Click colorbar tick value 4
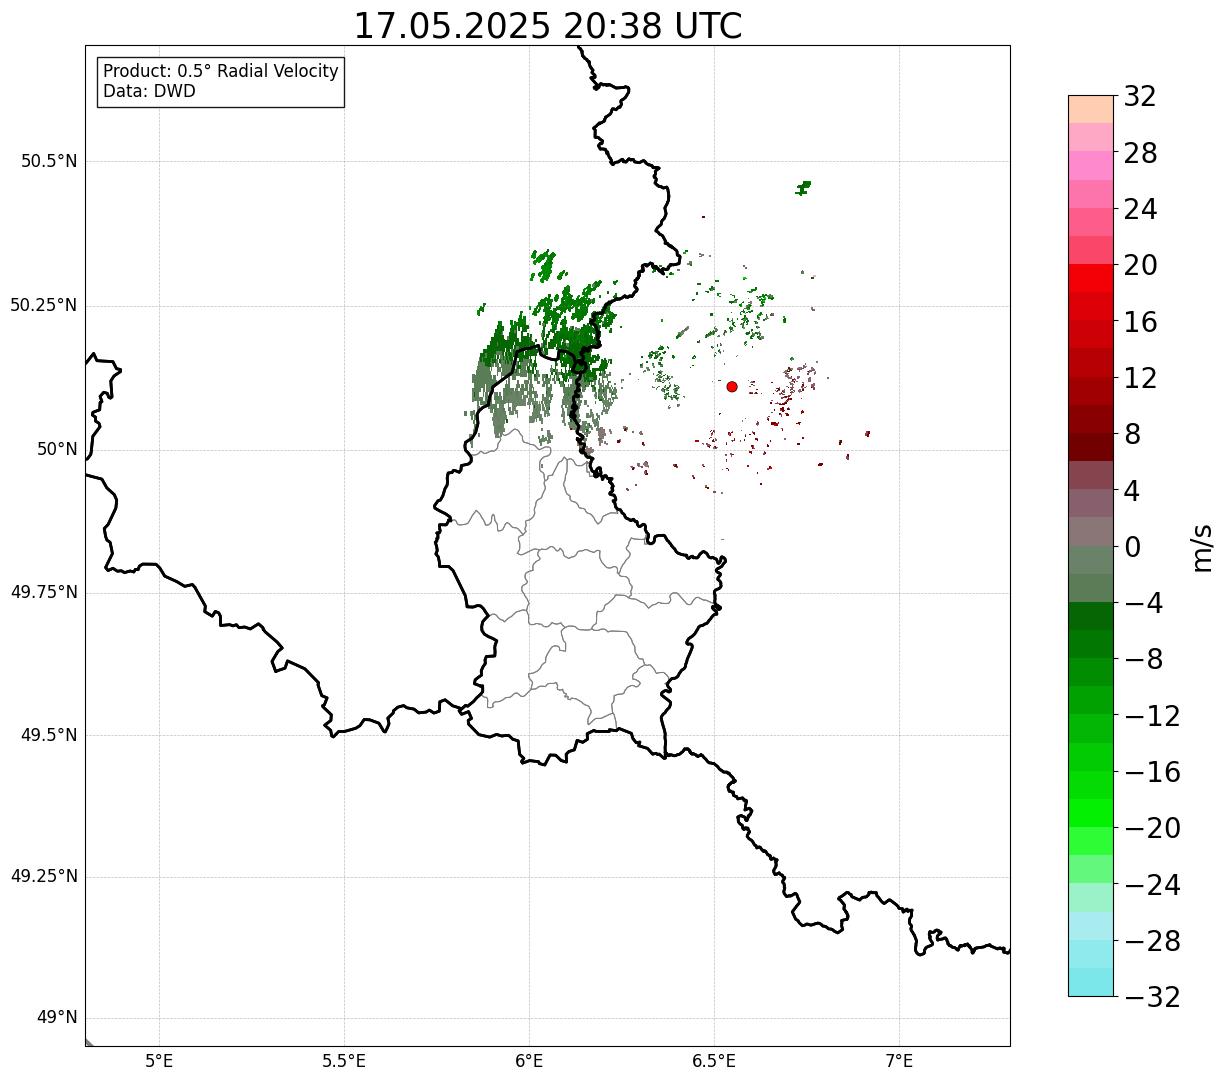Image resolution: width=1225 pixels, height=1081 pixels. pos(1132,491)
